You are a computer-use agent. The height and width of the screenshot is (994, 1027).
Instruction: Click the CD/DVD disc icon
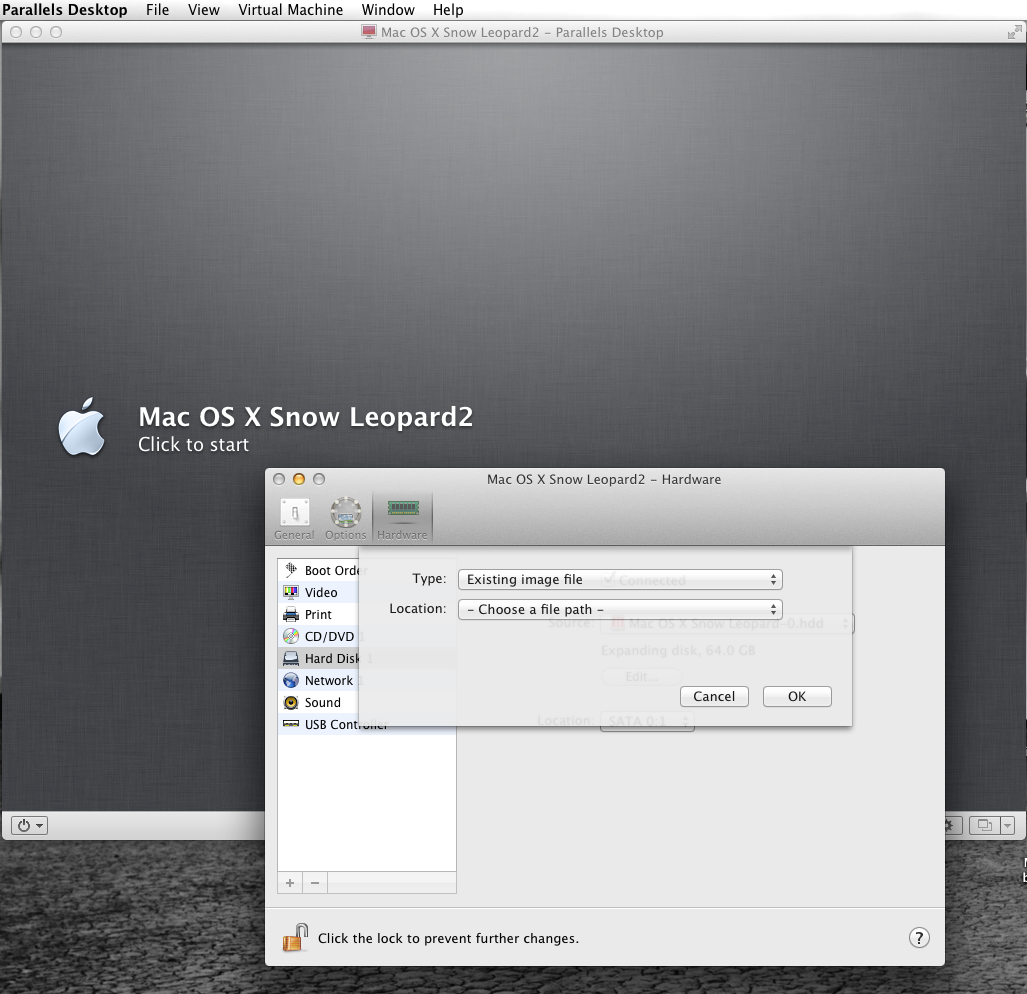click(291, 636)
